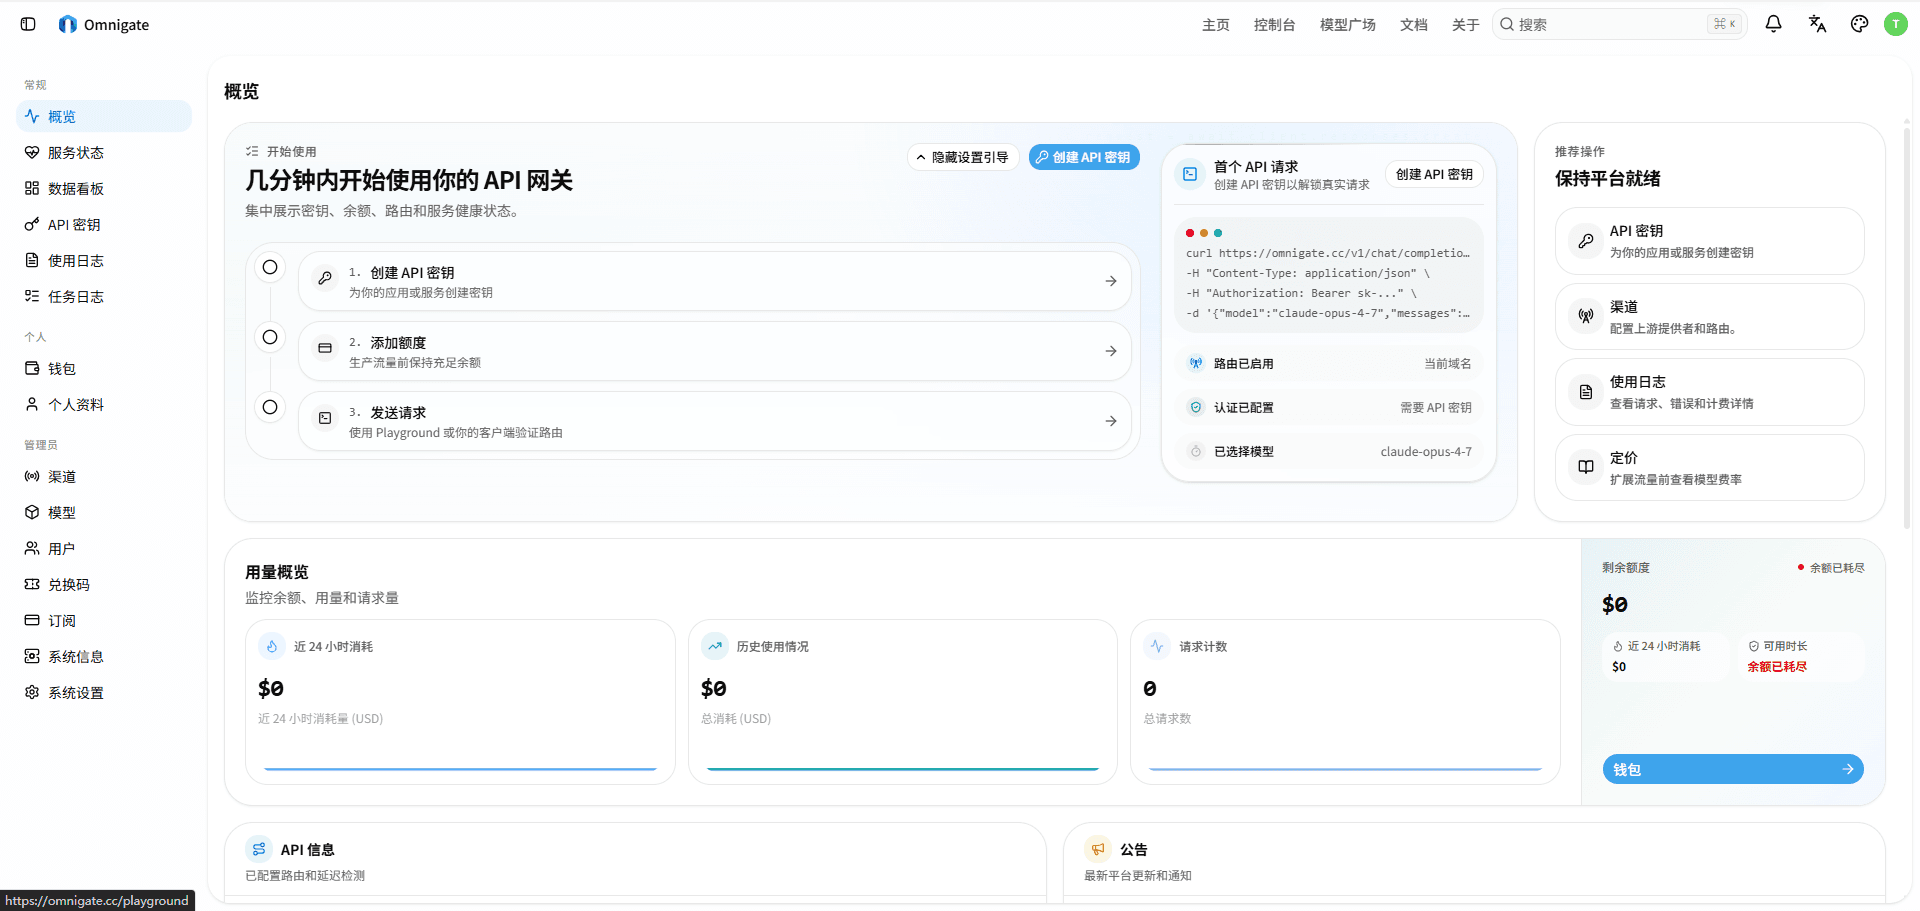This screenshot has height=911, width=1920.
Task: Click the page vertical scrollbar
Action: click(x=1907, y=330)
